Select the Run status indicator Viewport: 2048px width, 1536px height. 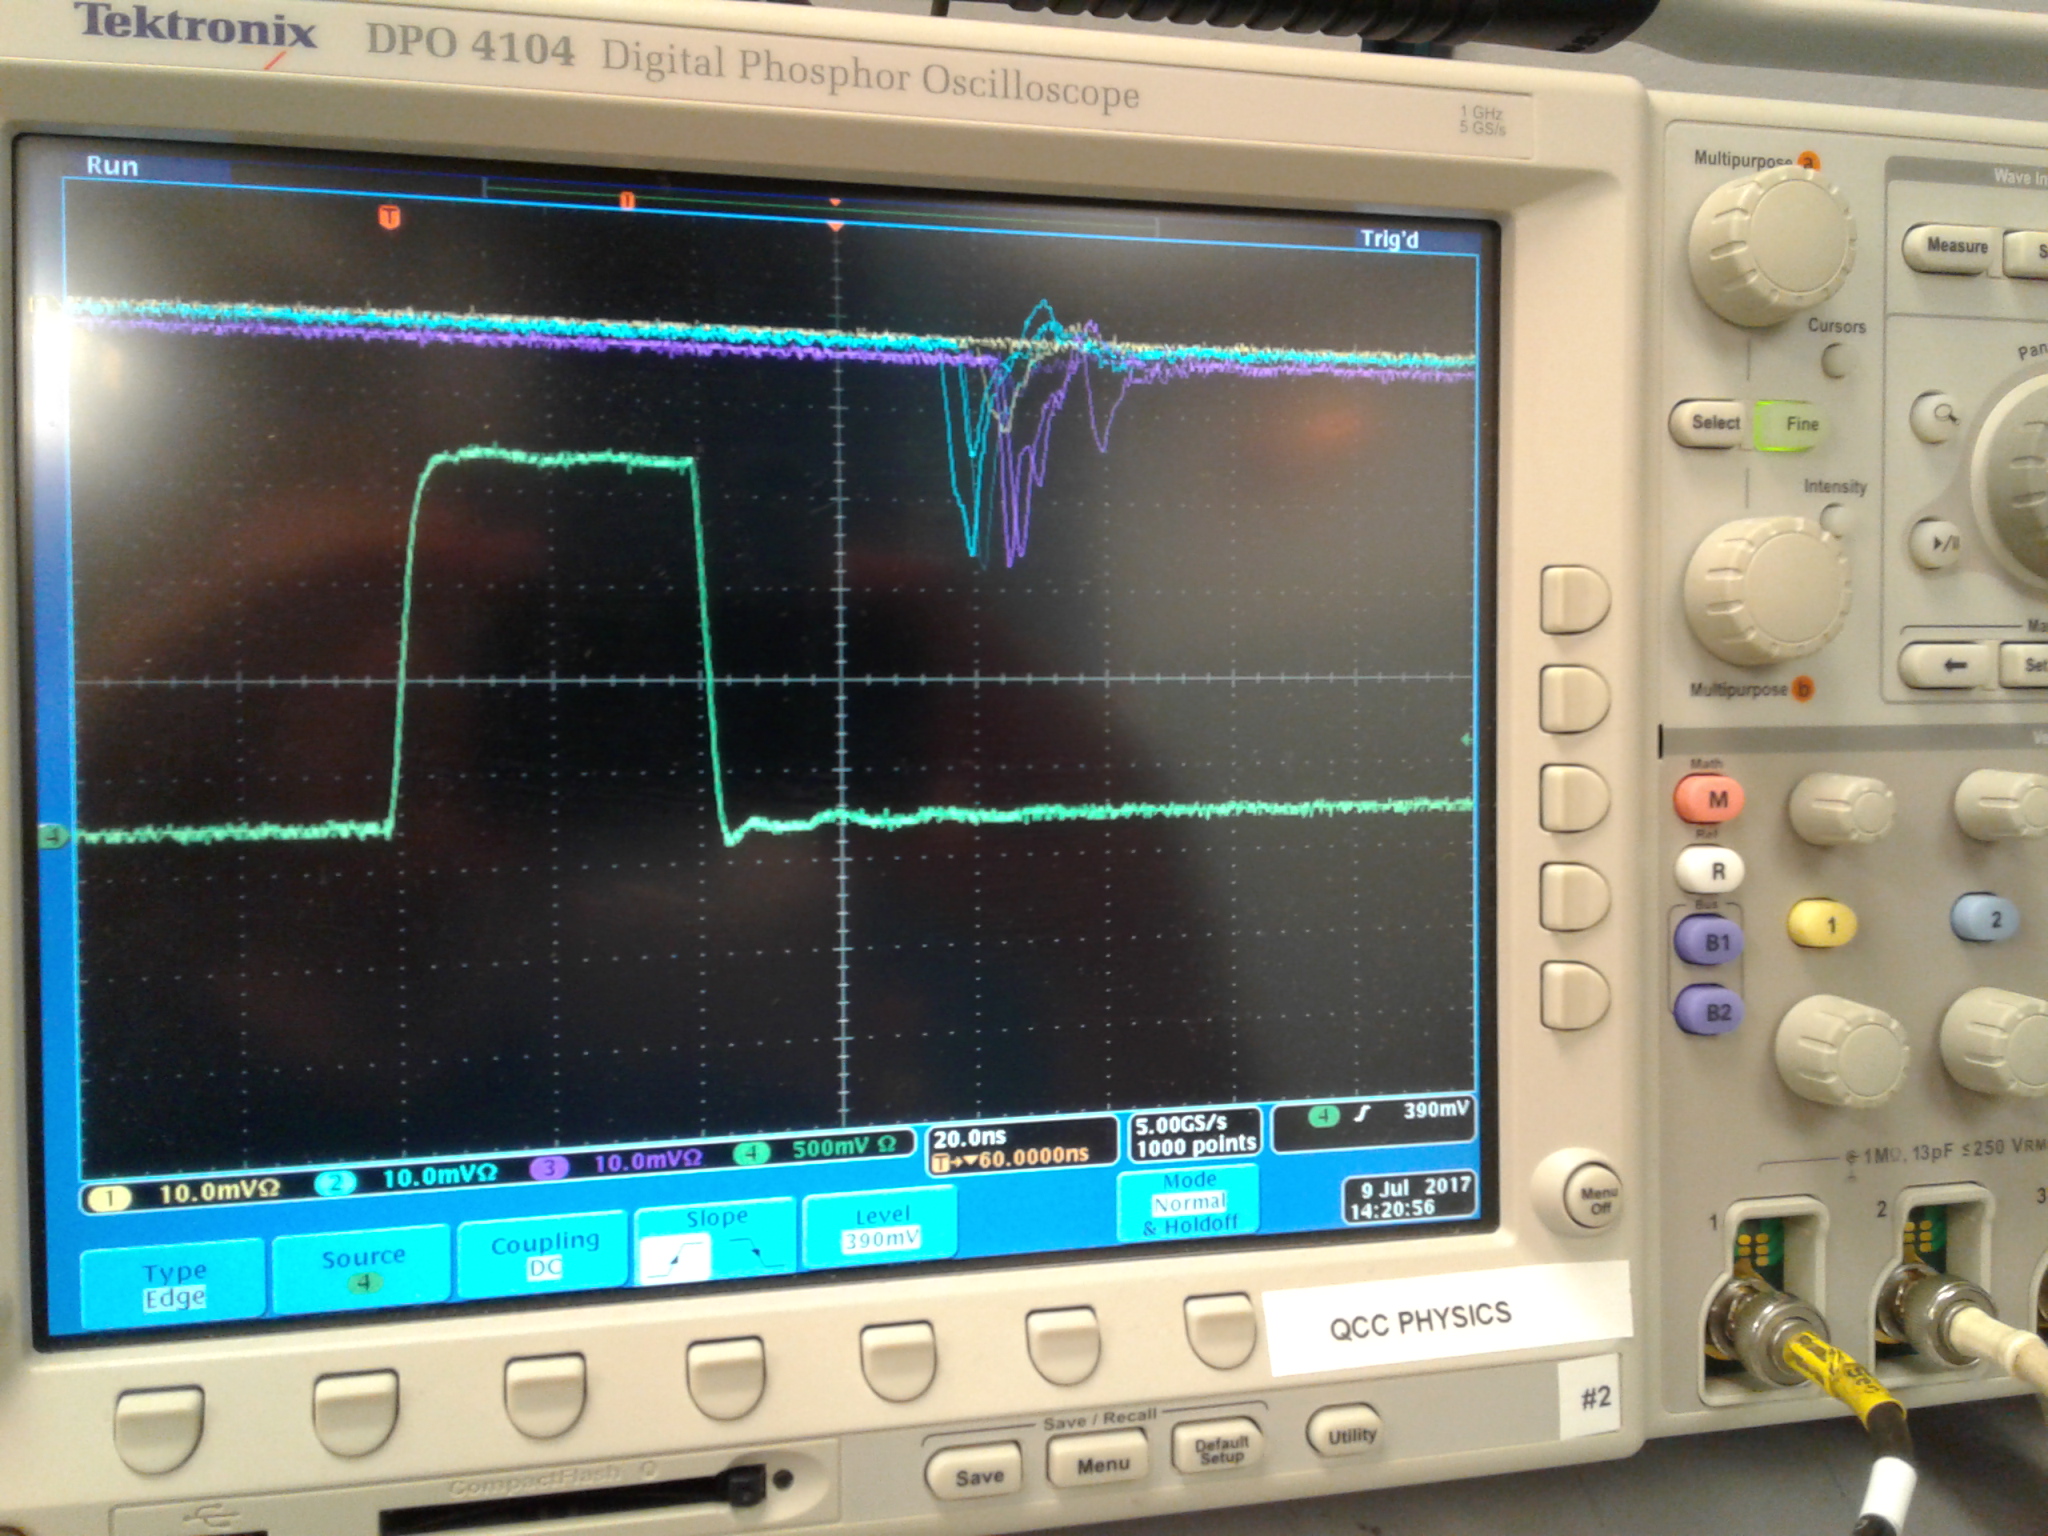pyautogui.click(x=112, y=166)
